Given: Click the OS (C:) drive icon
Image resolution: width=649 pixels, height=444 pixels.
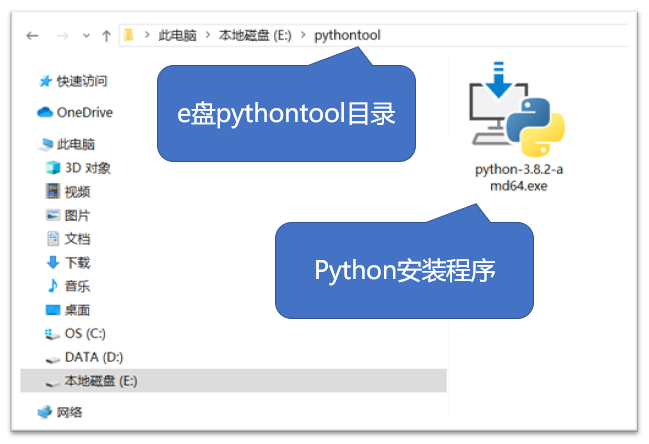Looking at the screenshot, I should (x=52, y=334).
